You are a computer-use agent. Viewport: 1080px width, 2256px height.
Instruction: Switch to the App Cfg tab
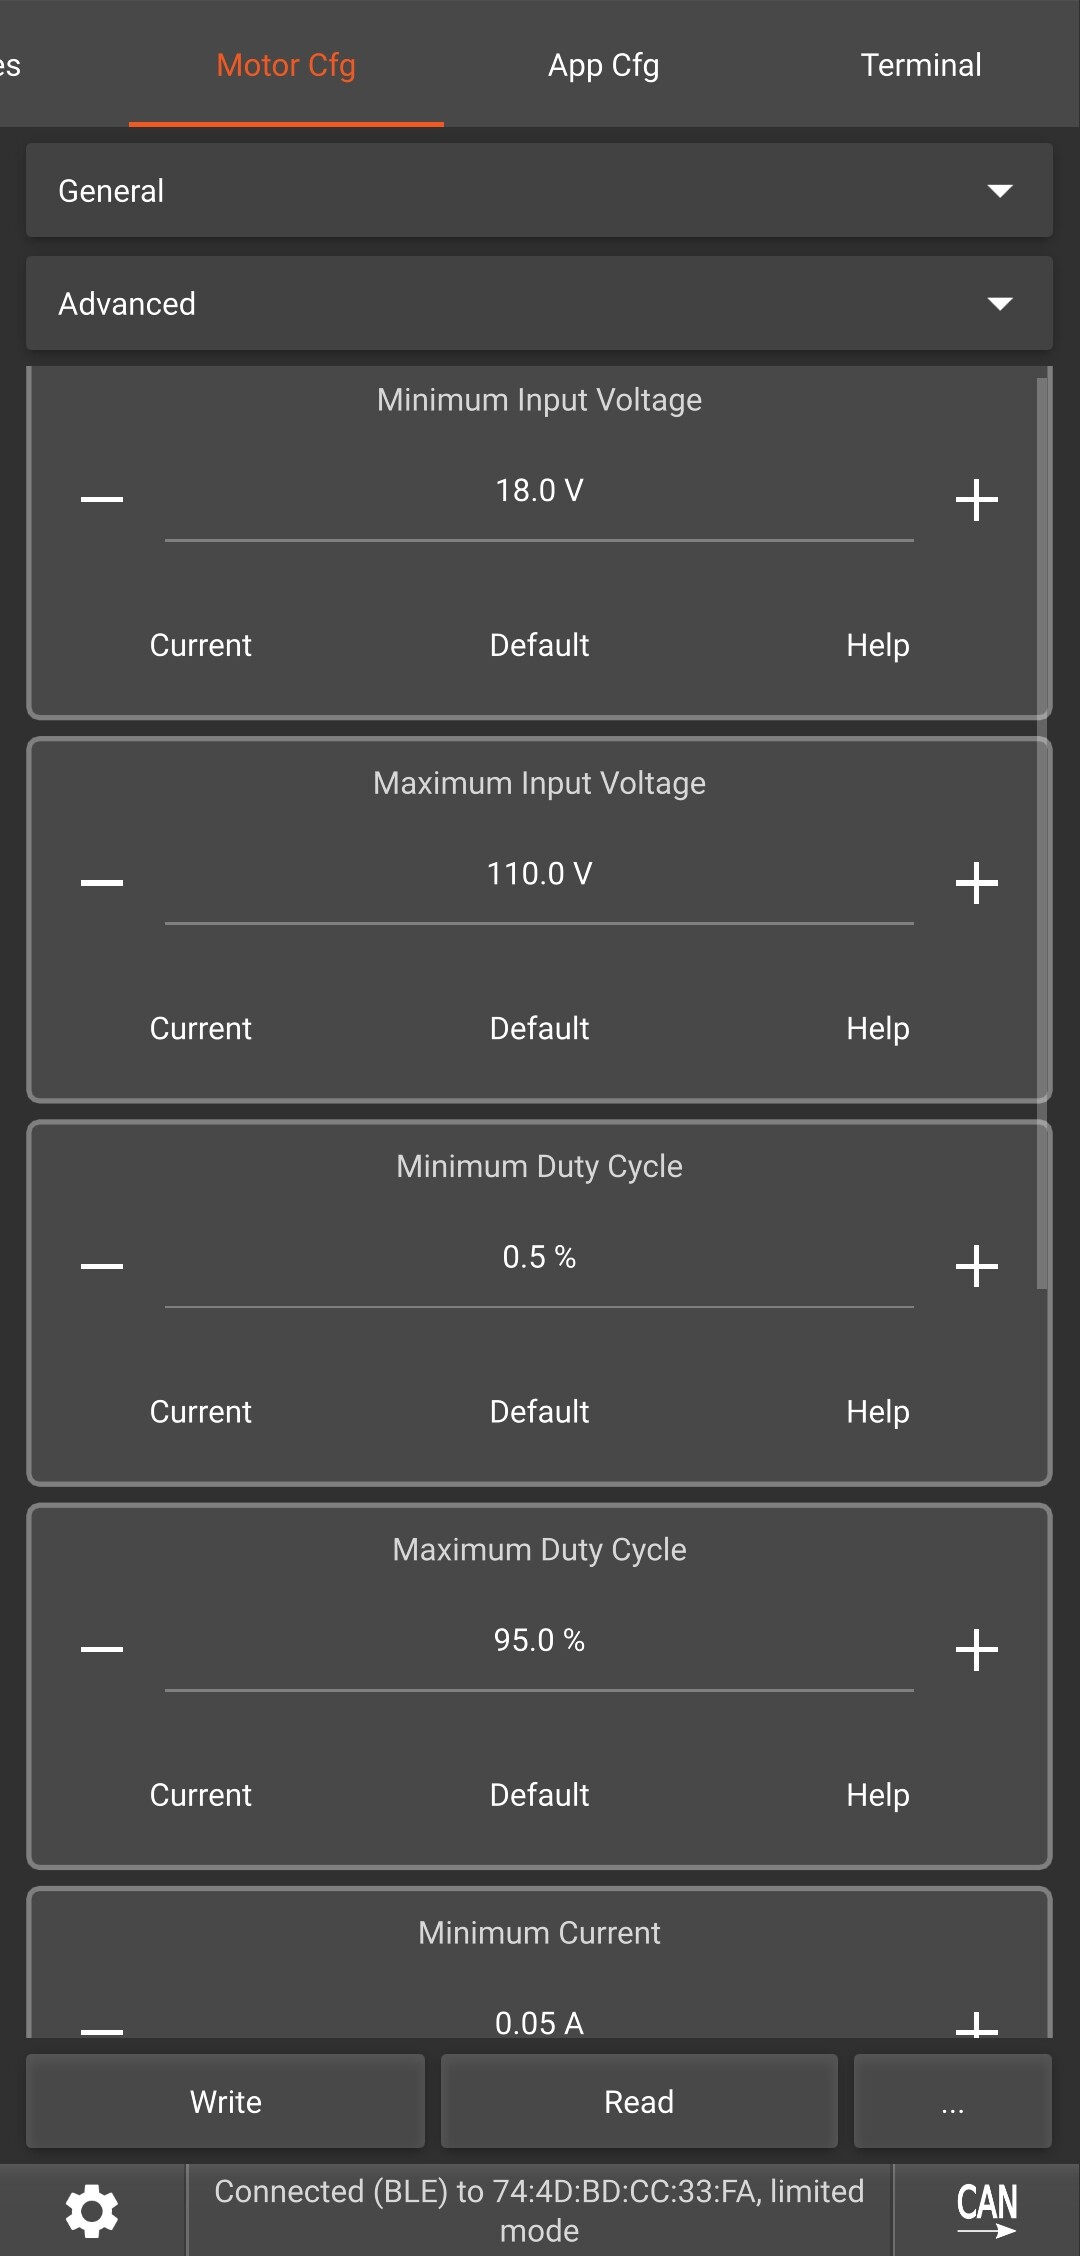[x=603, y=65]
